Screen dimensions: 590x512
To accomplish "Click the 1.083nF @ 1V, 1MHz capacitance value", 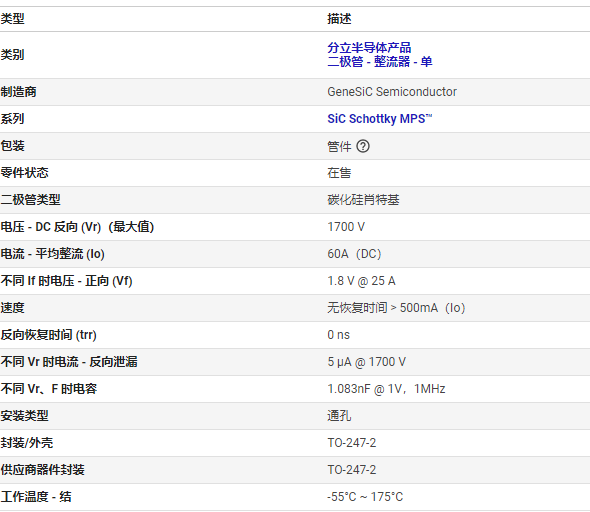I will pos(386,389).
